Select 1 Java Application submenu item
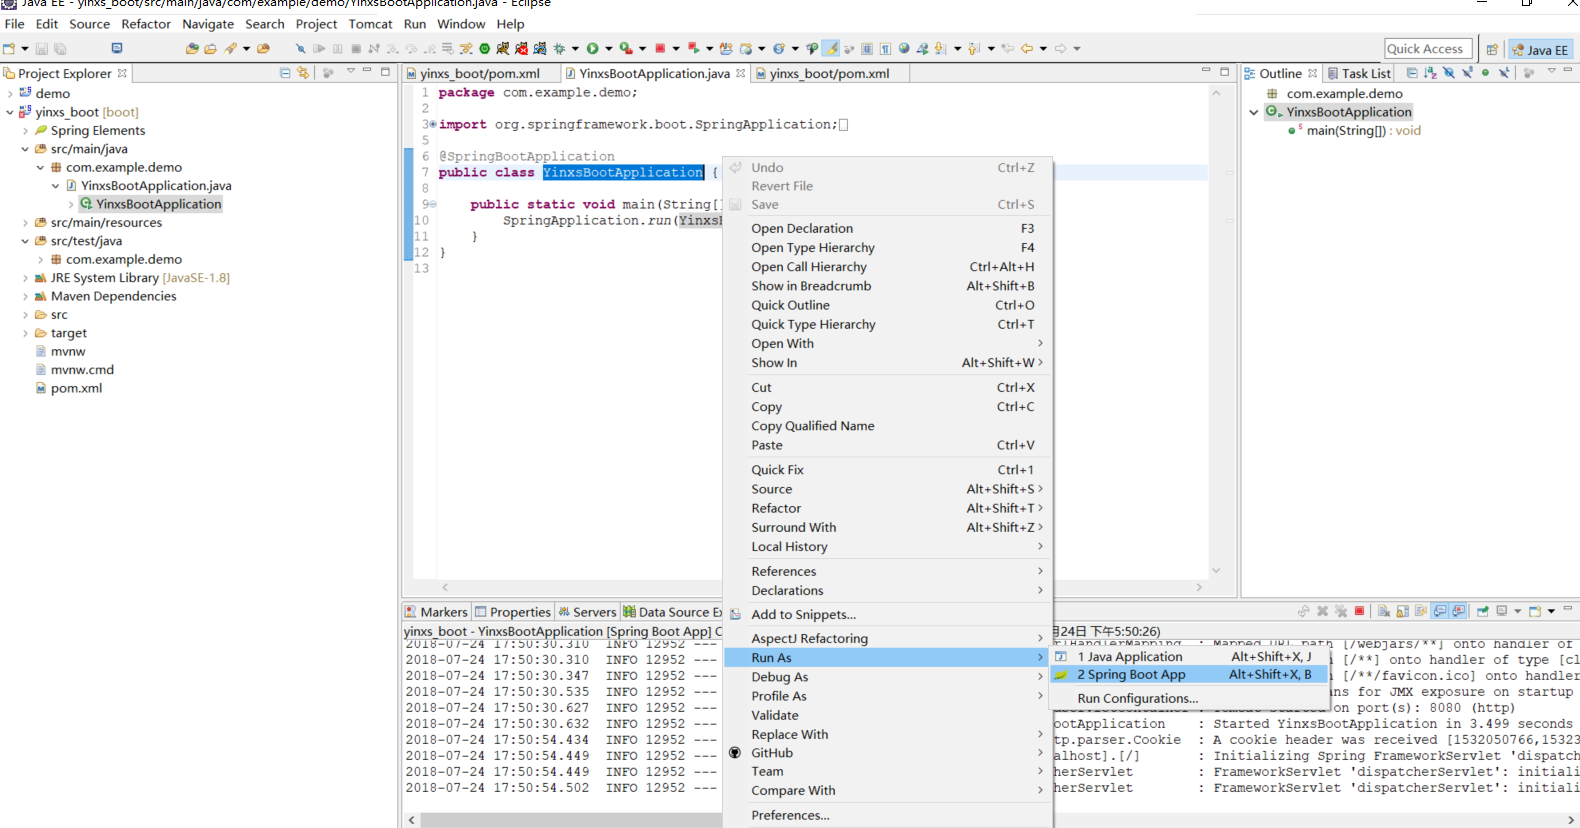Viewport: 1580px width, 828px height. 1190,657
